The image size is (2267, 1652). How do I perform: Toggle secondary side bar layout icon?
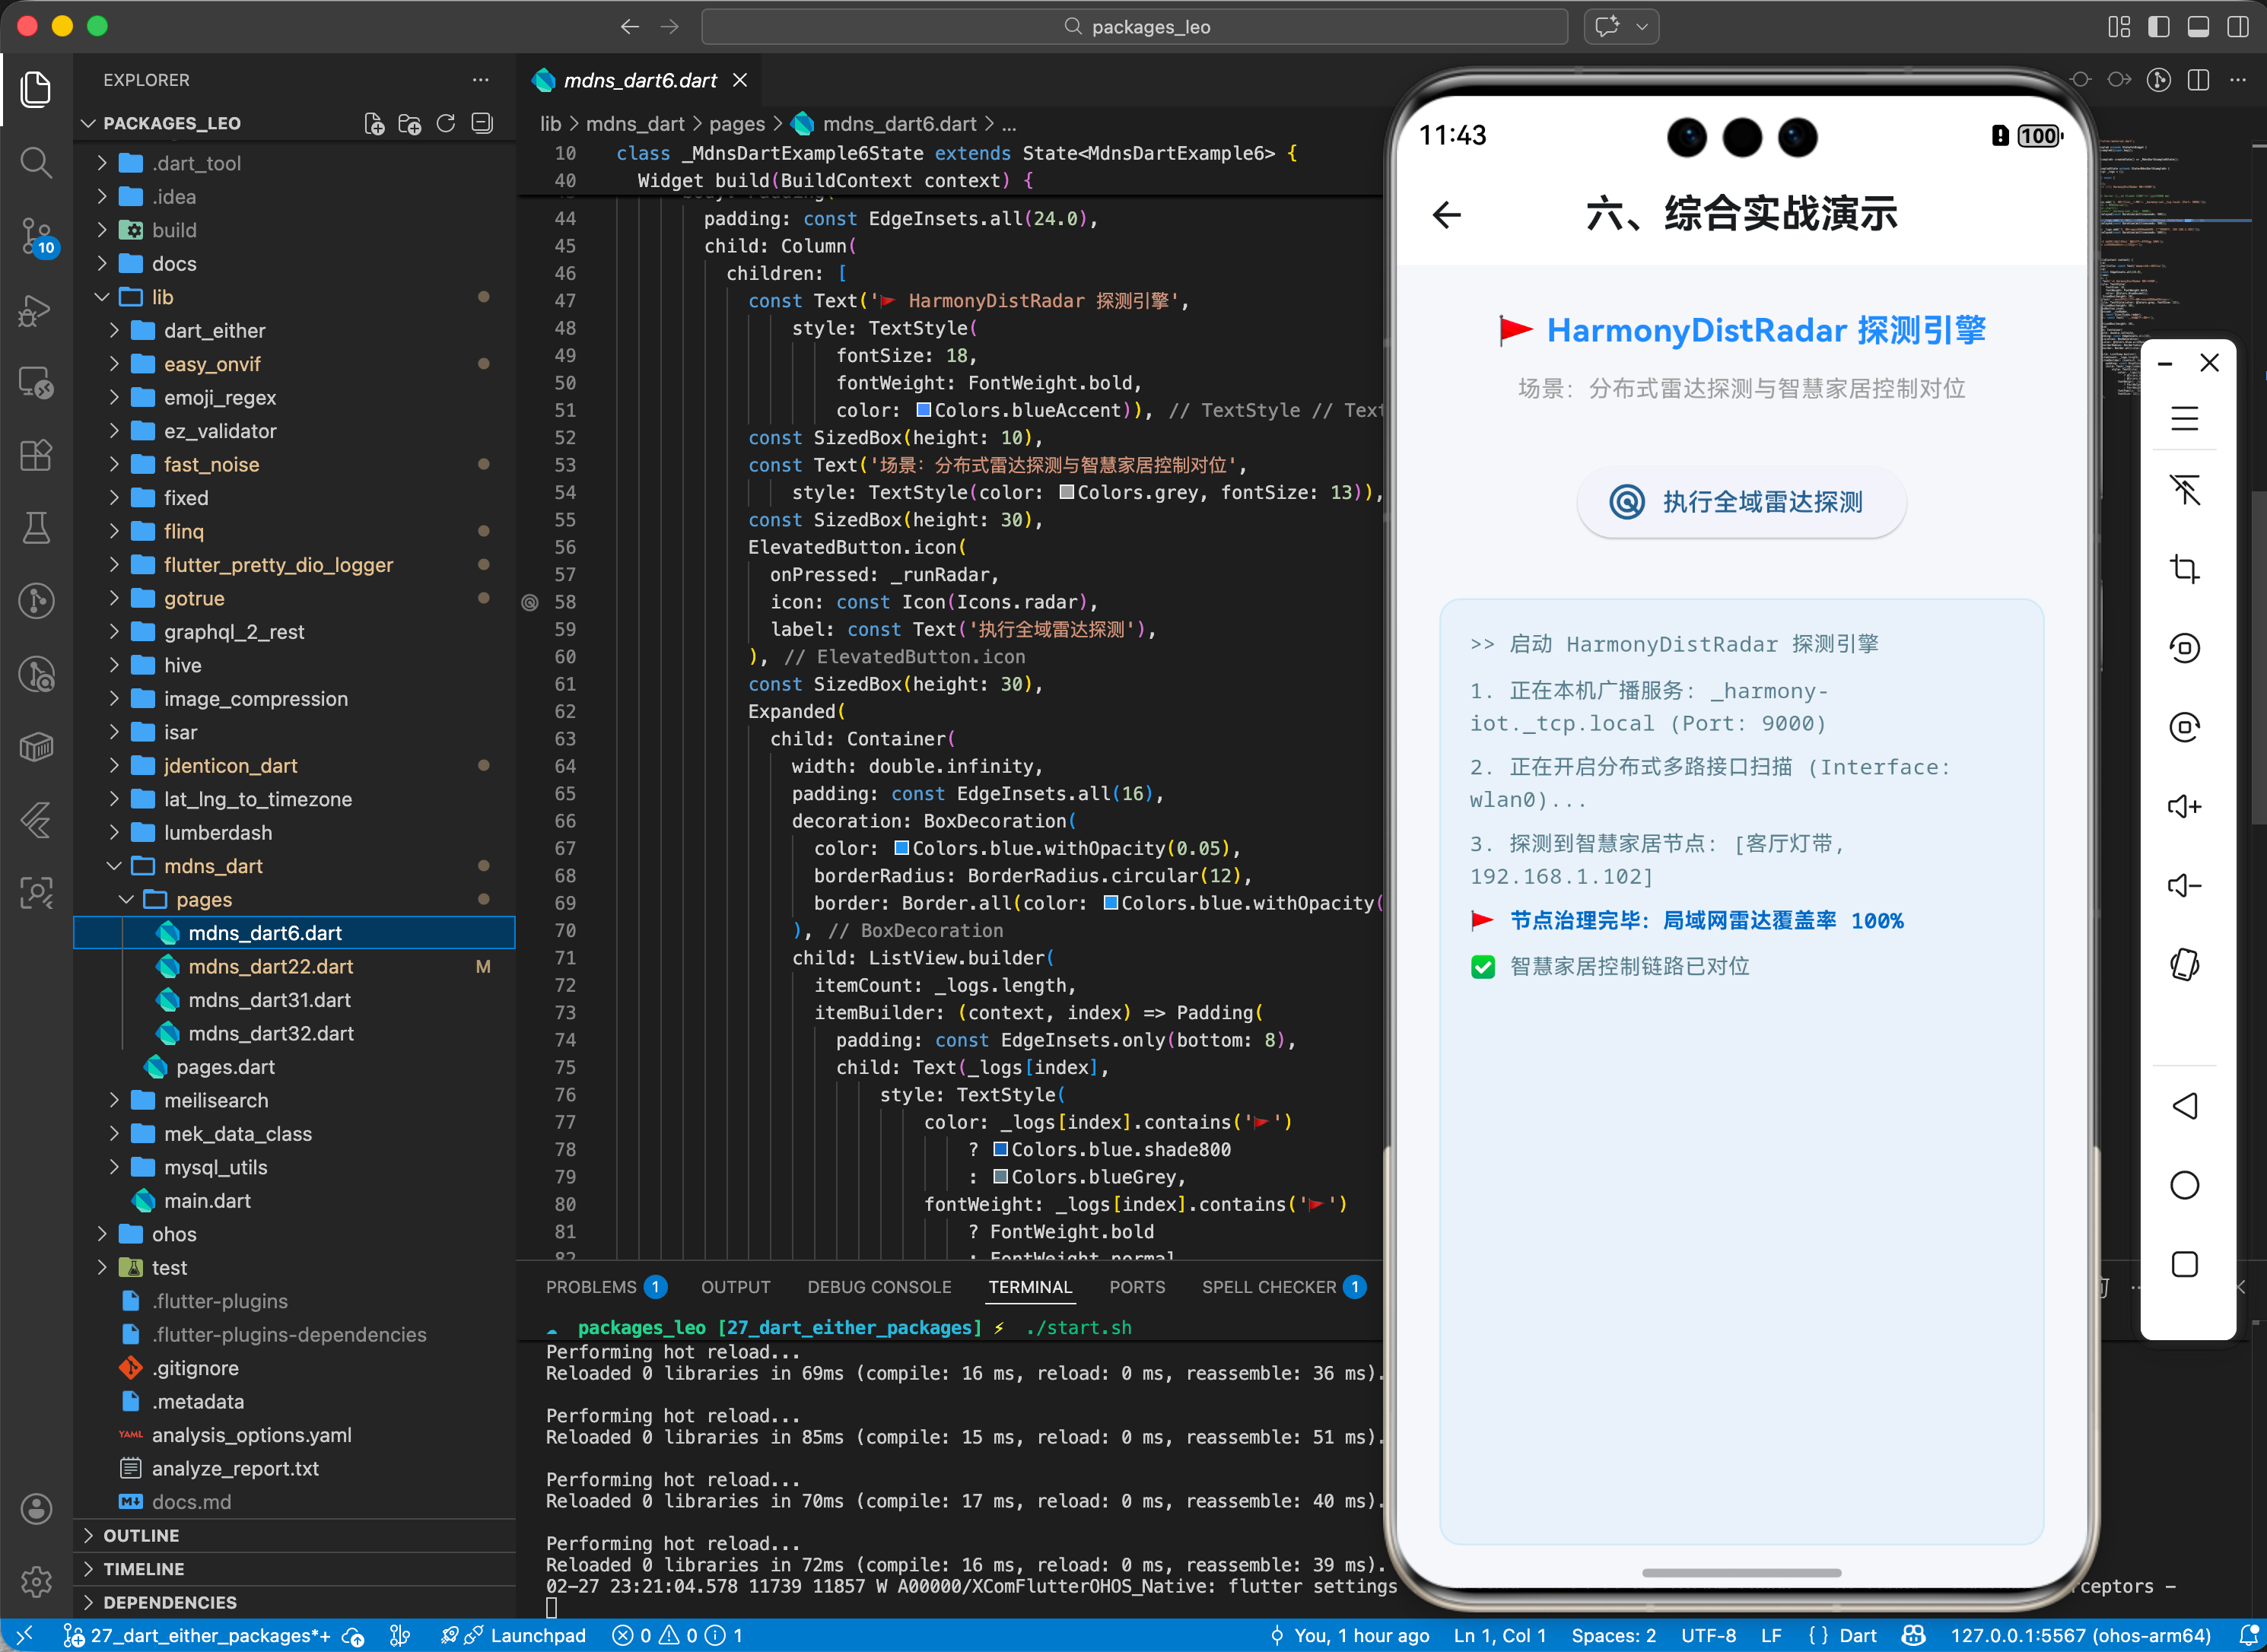click(2238, 27)
